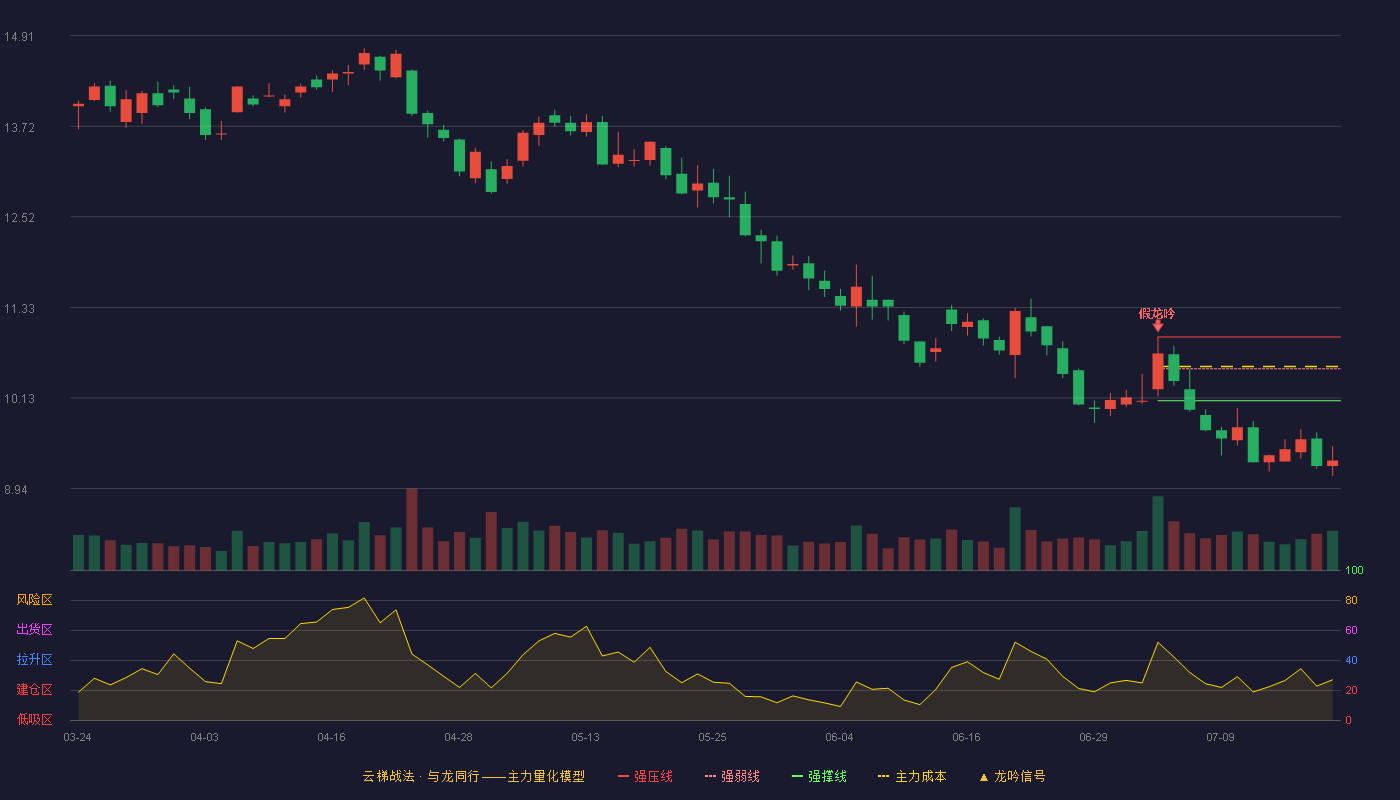Select the 低吸区 zone label

click(x=34, y=720)
